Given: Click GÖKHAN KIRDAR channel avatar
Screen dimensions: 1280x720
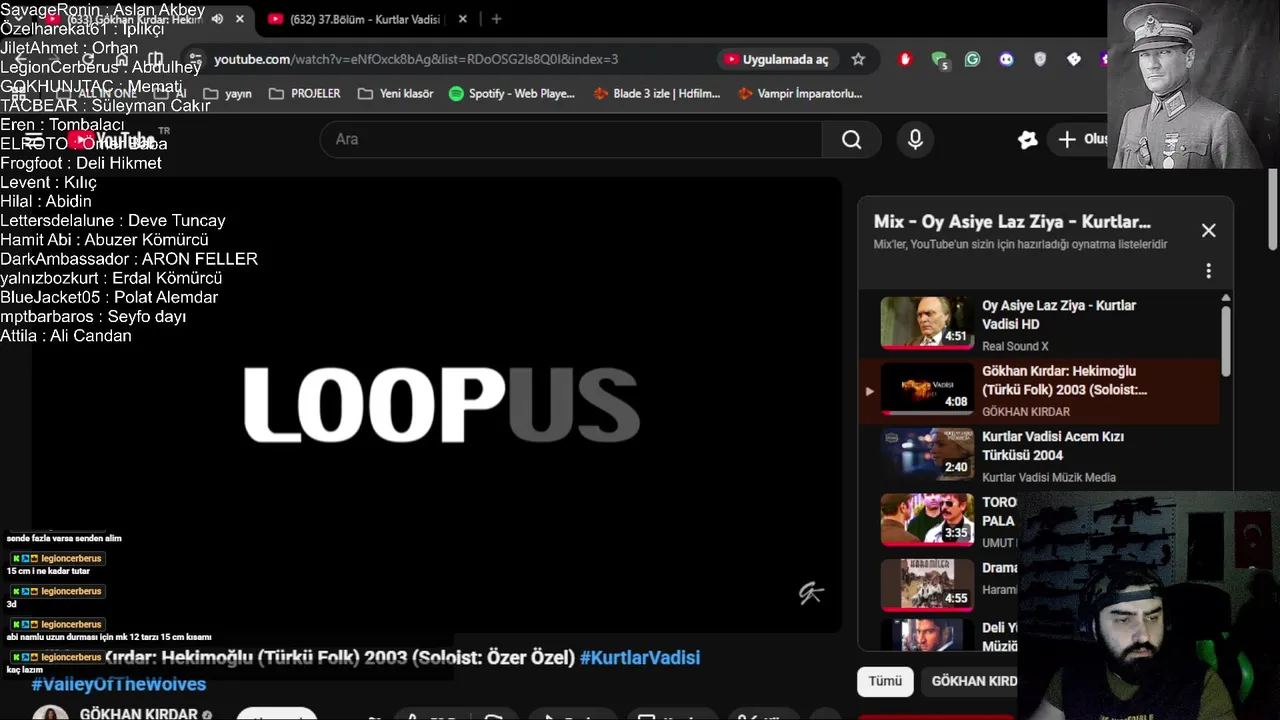Looking at the screenshot, I should [x=51, y=713].
